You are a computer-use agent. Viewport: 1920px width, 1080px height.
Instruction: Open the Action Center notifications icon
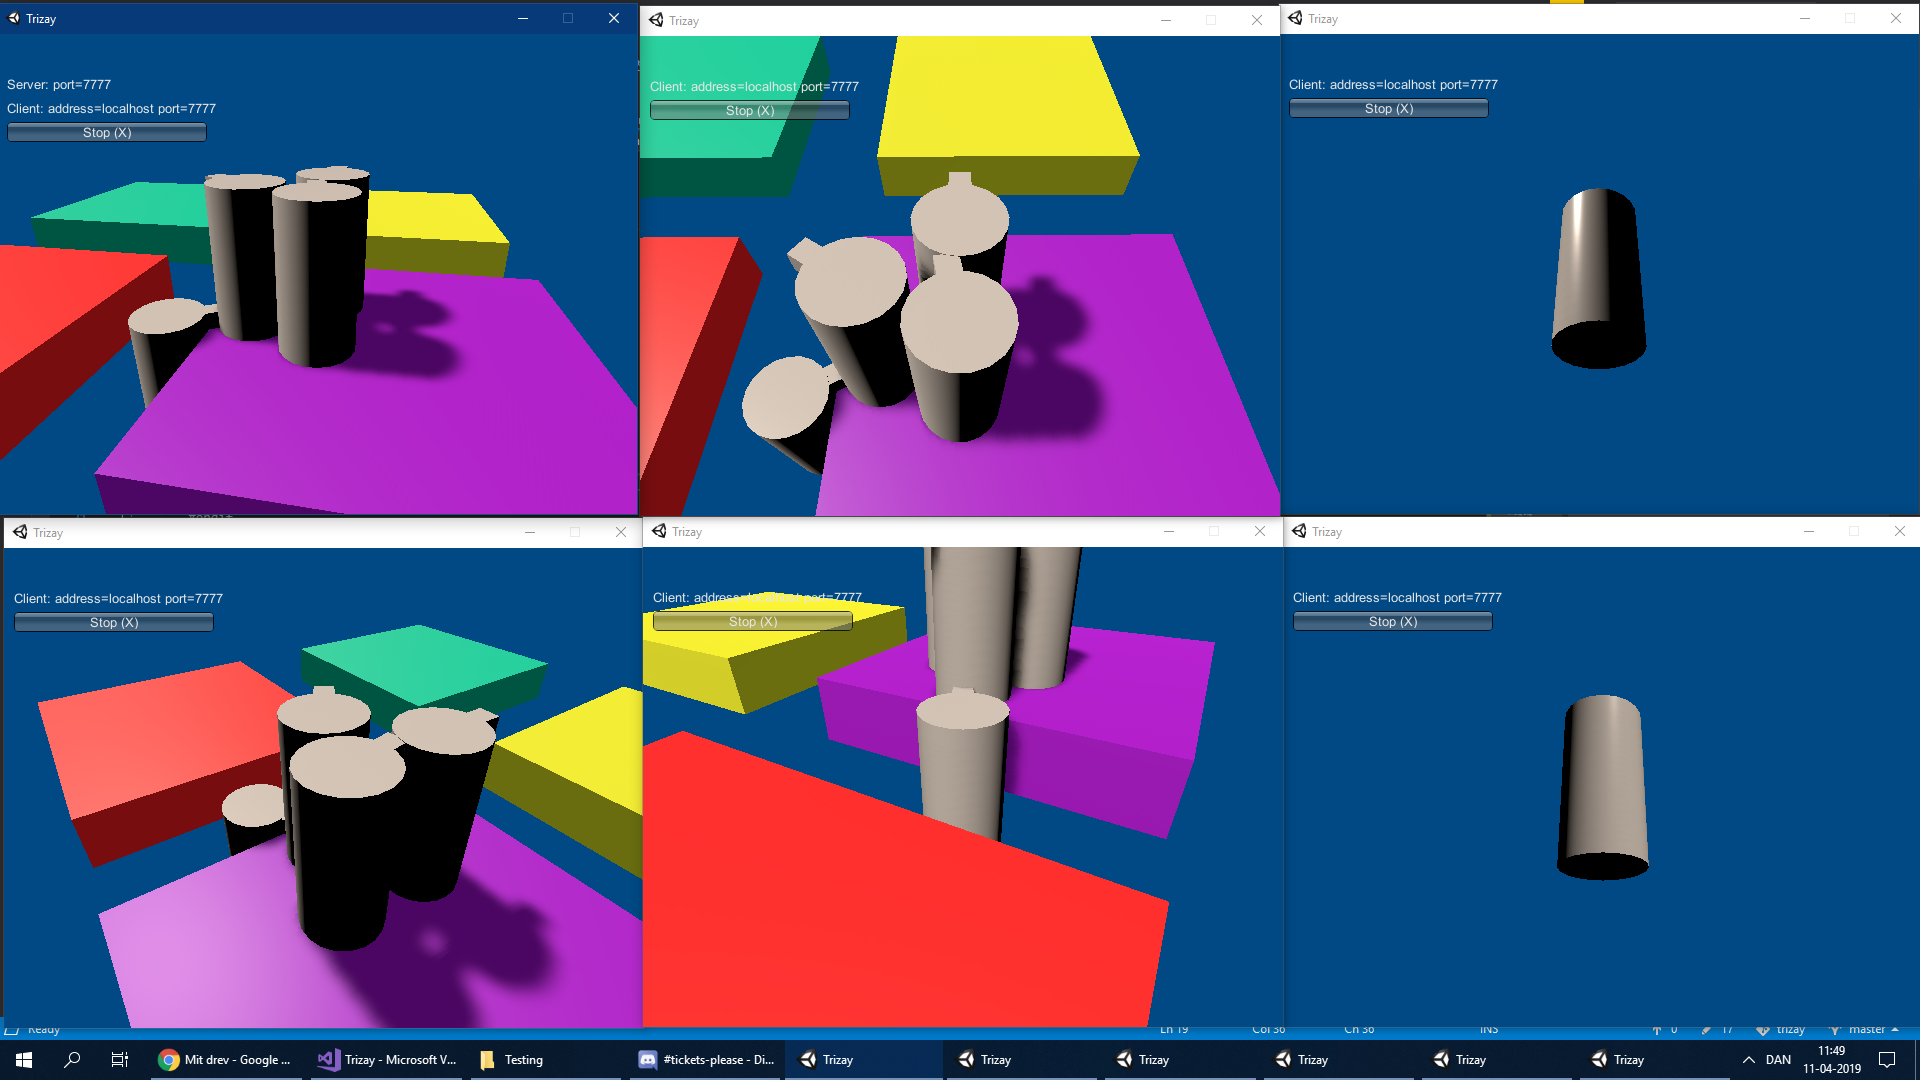click(x=1887, y=1060)
